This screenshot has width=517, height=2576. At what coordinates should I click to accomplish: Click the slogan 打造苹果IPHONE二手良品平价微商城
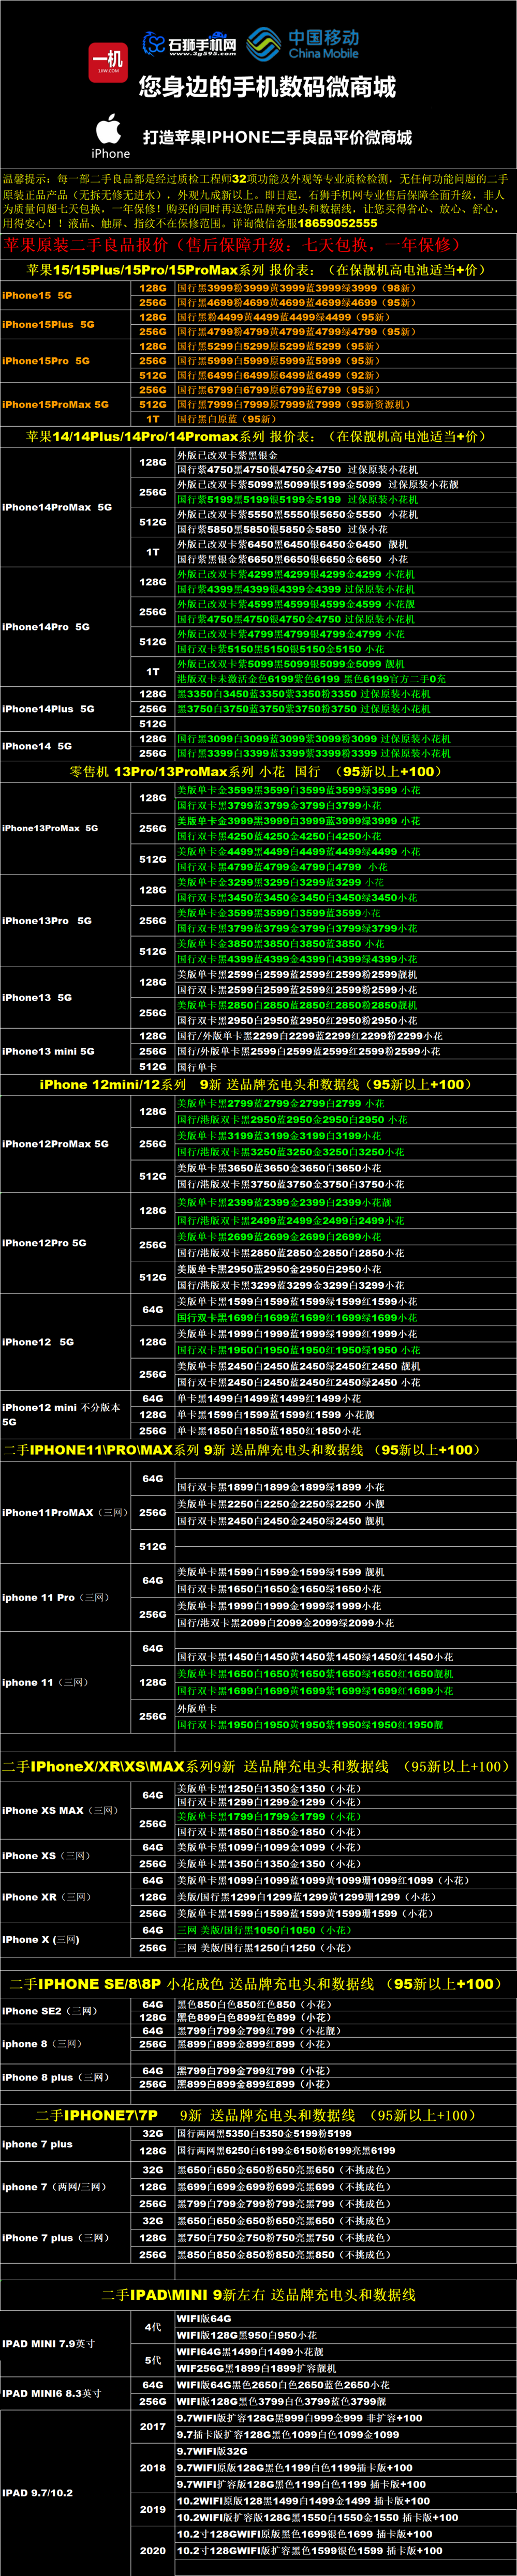click(x=277, y=137)
